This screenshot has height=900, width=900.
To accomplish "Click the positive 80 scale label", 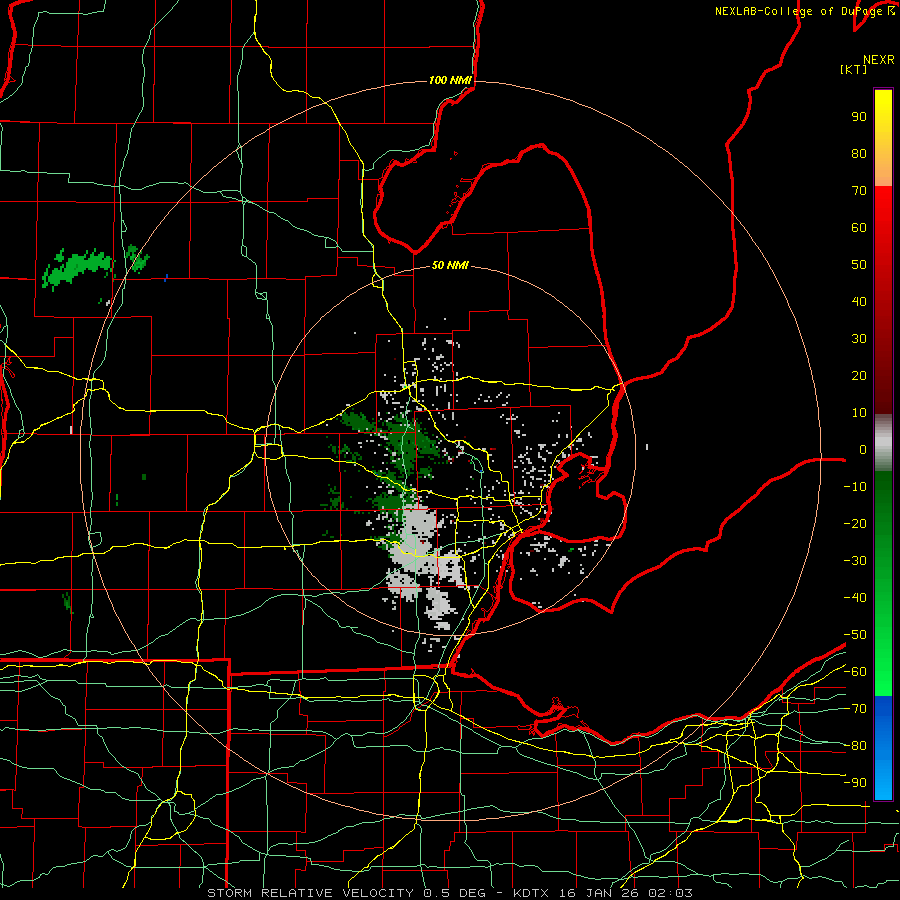I will click(x=859, y=153).
